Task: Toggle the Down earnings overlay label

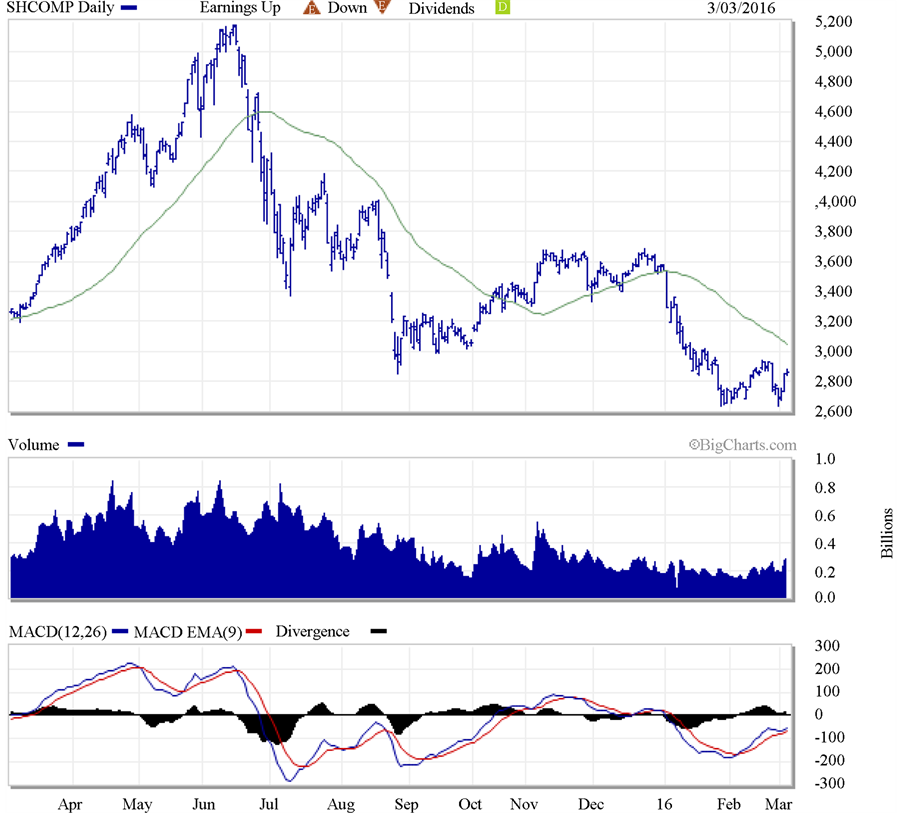Action: (345, 8)
